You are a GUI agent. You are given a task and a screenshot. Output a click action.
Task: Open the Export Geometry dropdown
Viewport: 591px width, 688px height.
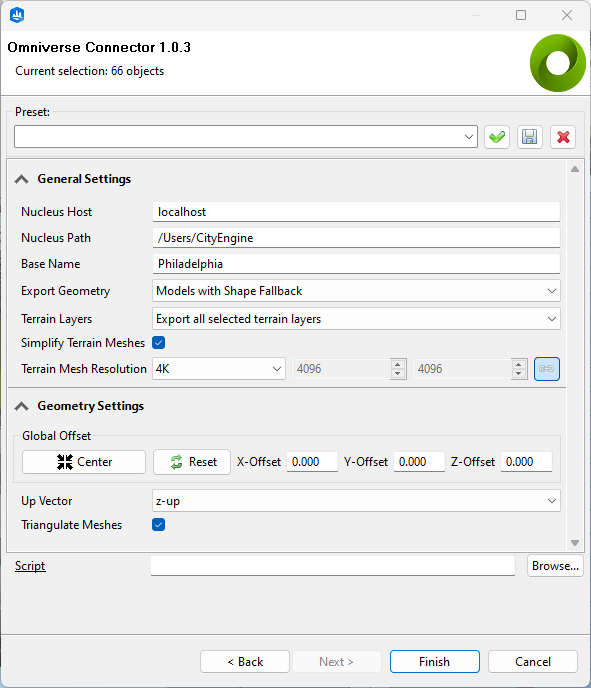(356, 291)
